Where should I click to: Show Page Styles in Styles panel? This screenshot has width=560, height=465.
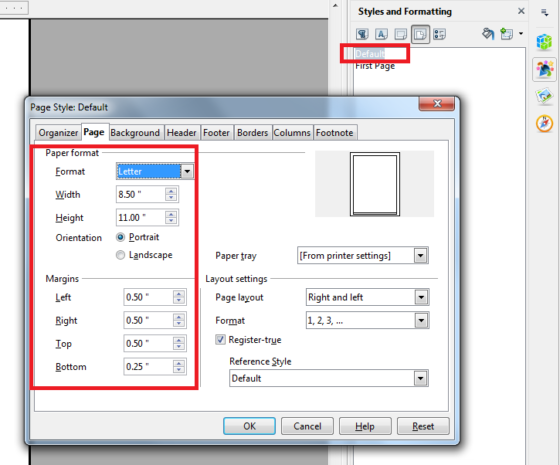[x=420, y=34]
